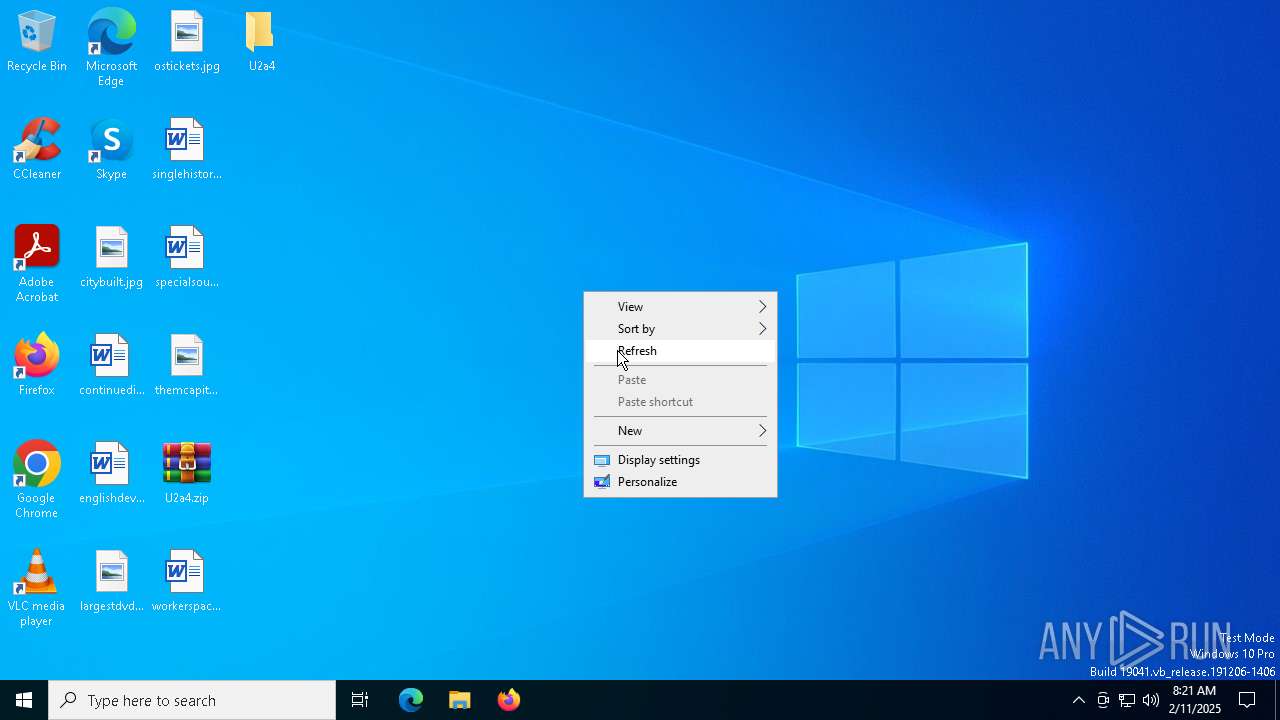1280x720 pixels.
Task: Launch Firefox from the taskbar
Action: point(508,700)
